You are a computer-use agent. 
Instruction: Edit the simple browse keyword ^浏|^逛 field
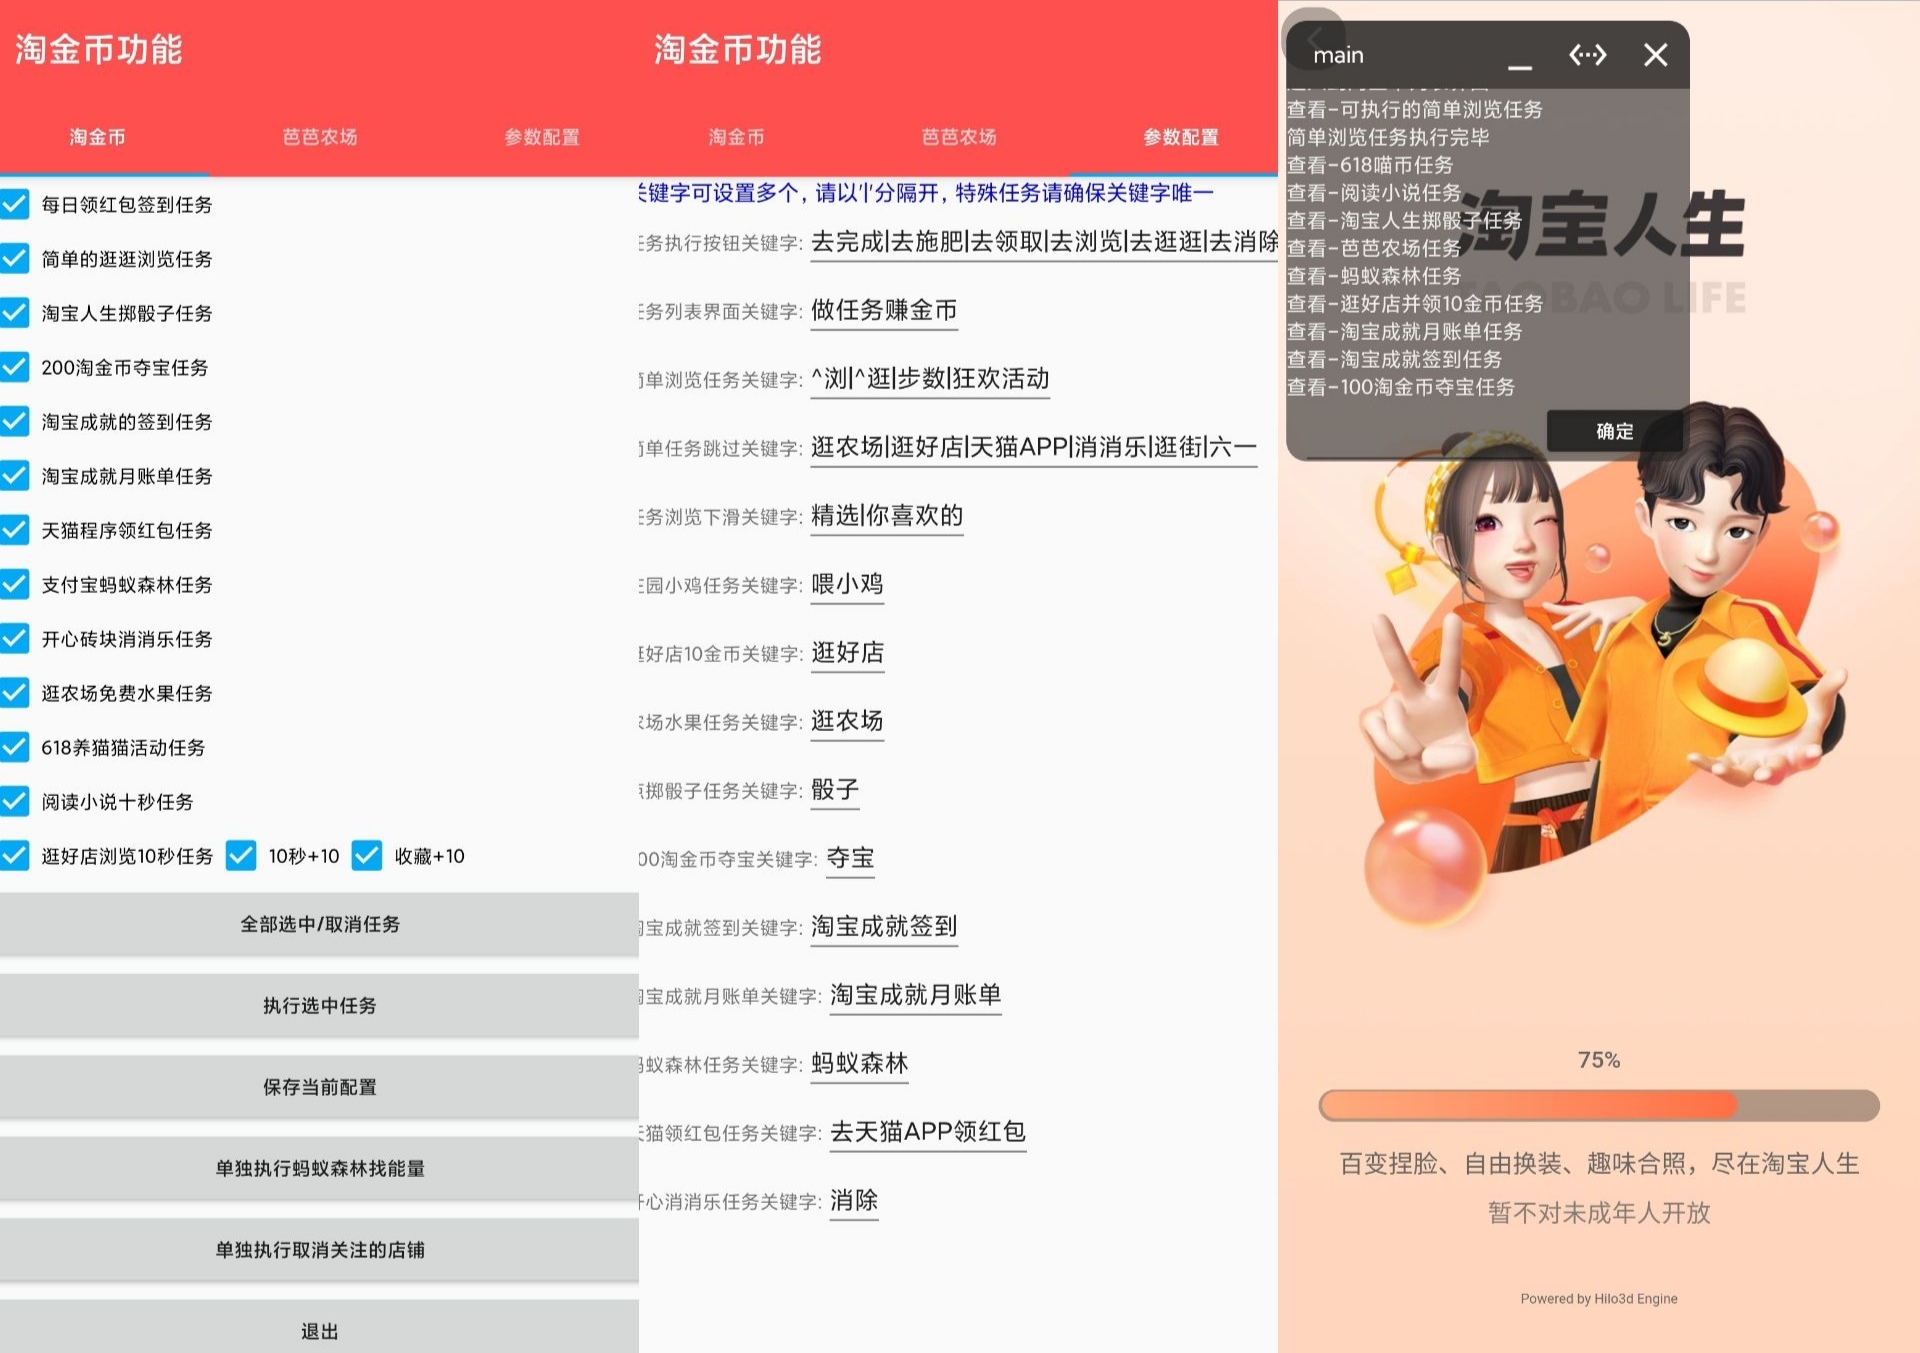click(x=930, y=379)
